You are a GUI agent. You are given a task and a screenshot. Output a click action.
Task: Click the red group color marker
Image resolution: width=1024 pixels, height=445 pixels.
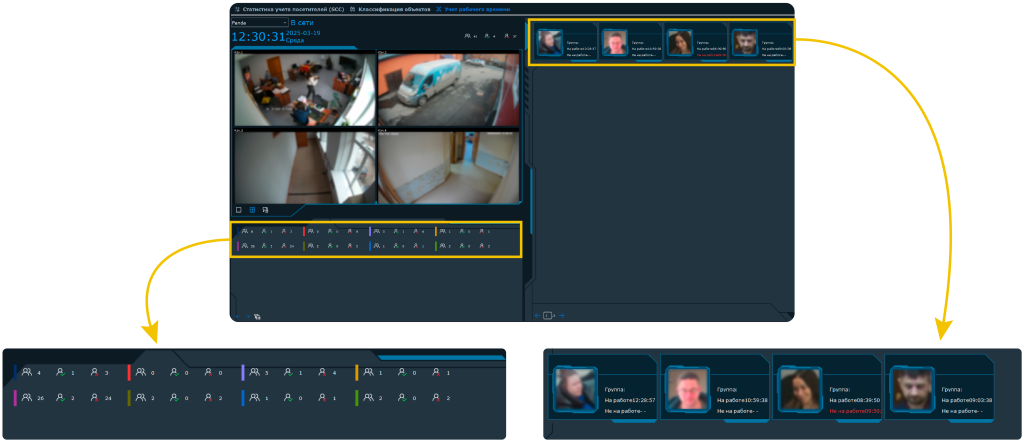pyautogui.click(x=303, y=231)
